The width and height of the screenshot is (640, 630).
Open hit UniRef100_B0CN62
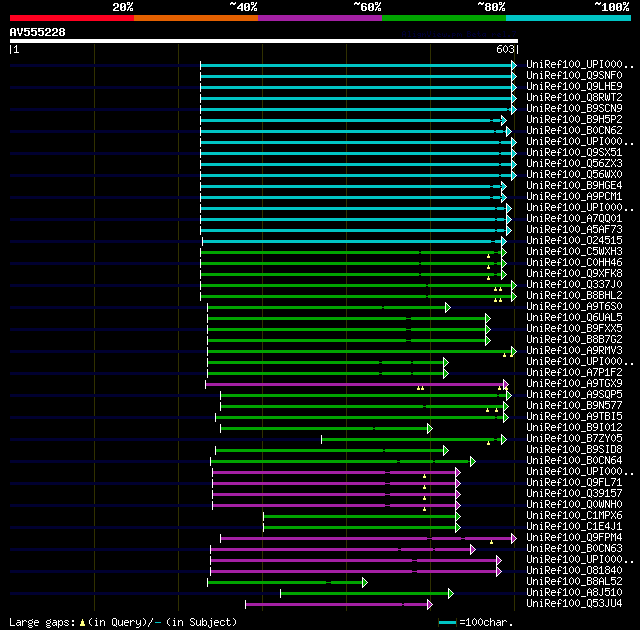click(x=574, y=131)
